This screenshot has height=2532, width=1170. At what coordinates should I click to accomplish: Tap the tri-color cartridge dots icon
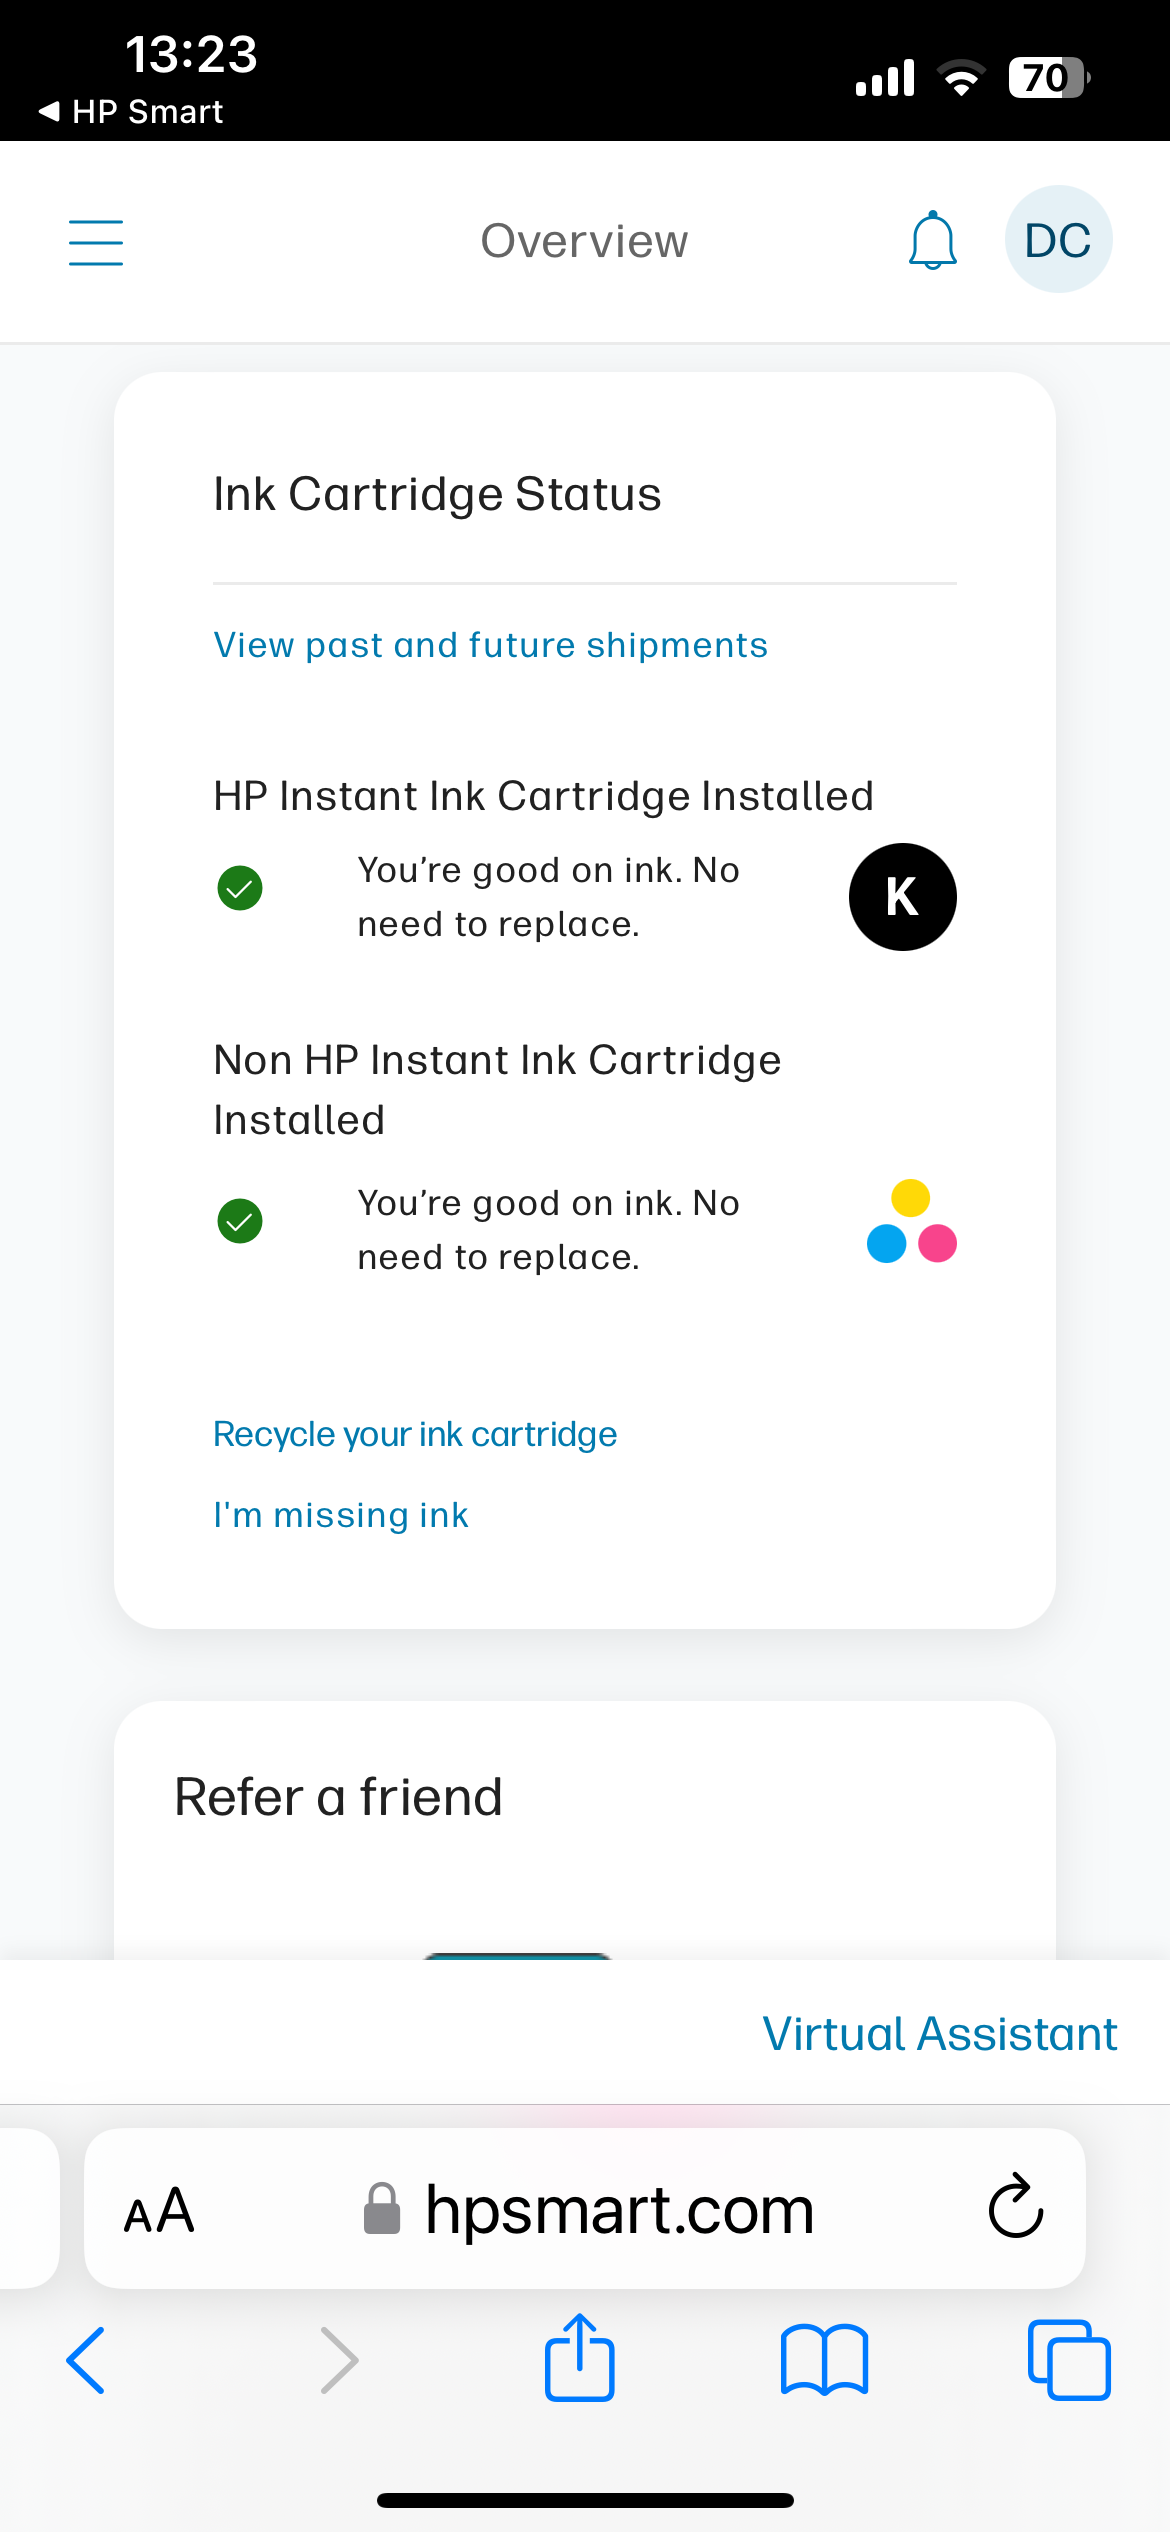(911, 1222)
